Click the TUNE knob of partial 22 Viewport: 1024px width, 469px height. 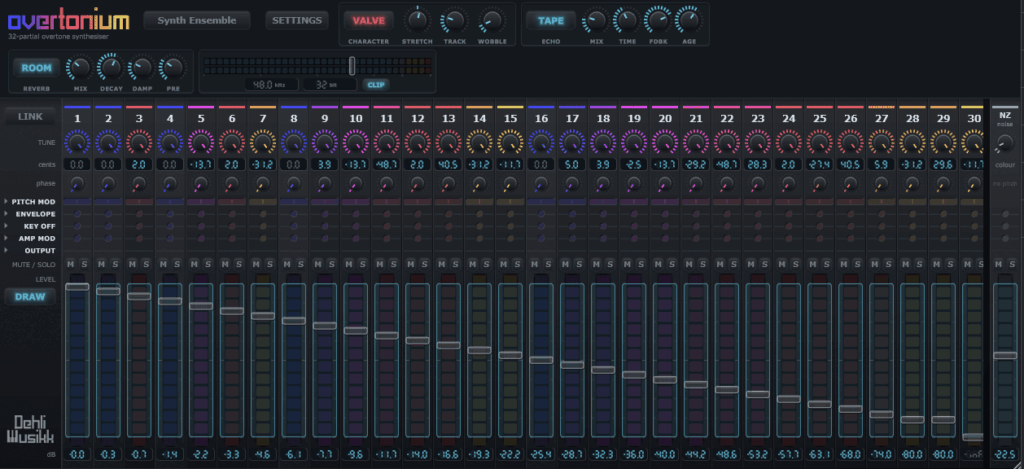point(727,142)
